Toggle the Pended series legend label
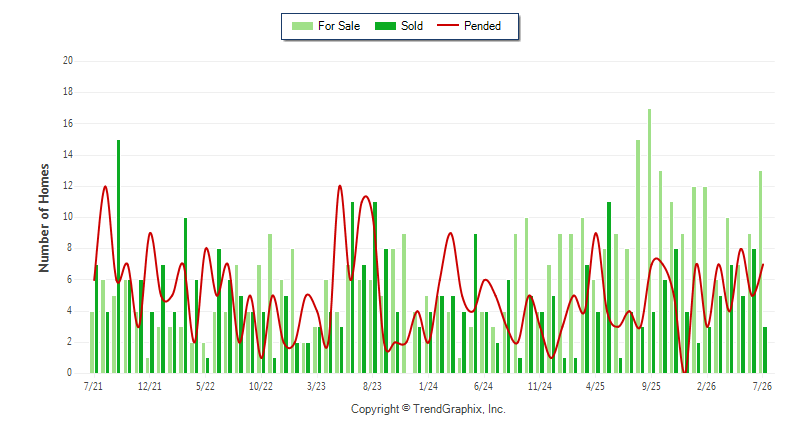This screenshot has width=800, height=434. (x=482, y=26)
